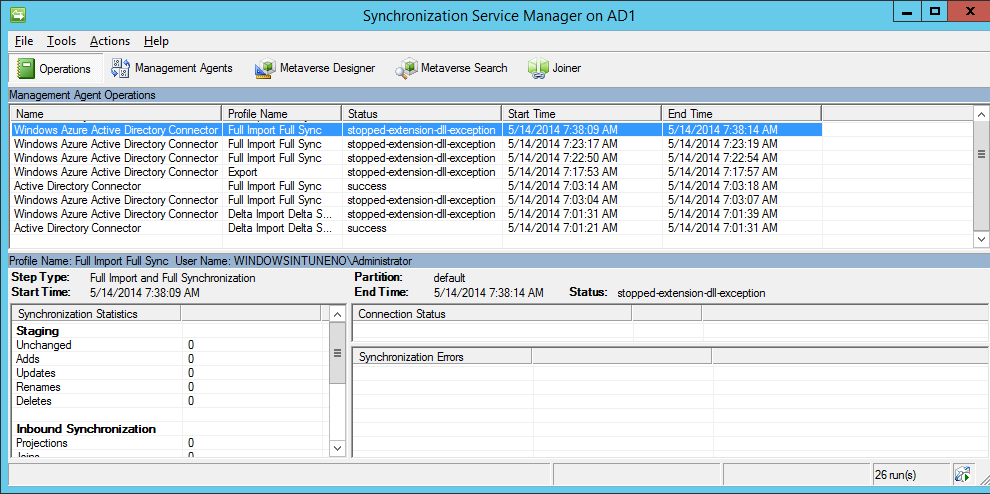Click the Inbound Synchronization heading
The height and width of the screenshot is (494, 990).
click(x=86, y=429)
